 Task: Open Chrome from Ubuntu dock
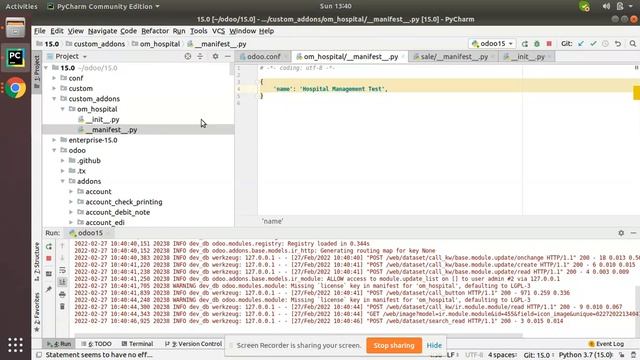coord(15,88)
